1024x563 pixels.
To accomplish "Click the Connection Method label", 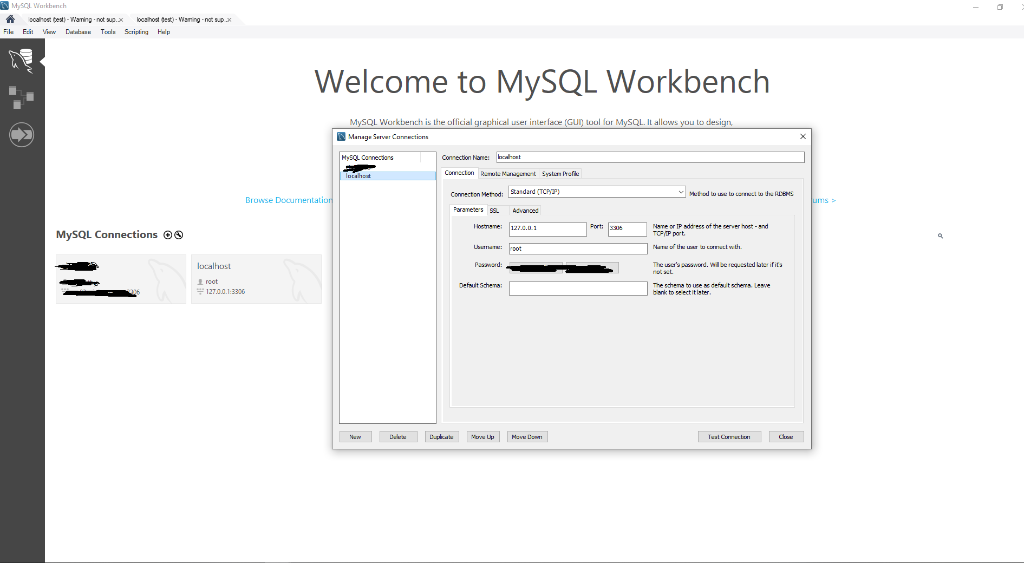I will coord(477,194).
